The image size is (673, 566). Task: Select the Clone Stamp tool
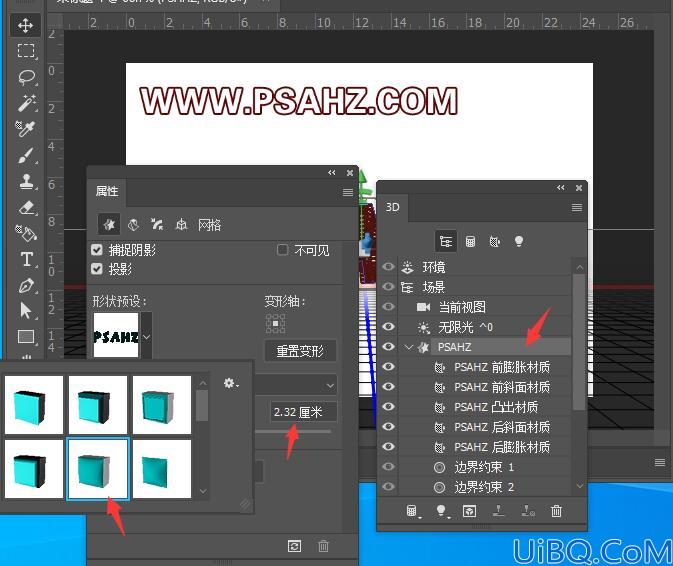(x=26, y=182)
